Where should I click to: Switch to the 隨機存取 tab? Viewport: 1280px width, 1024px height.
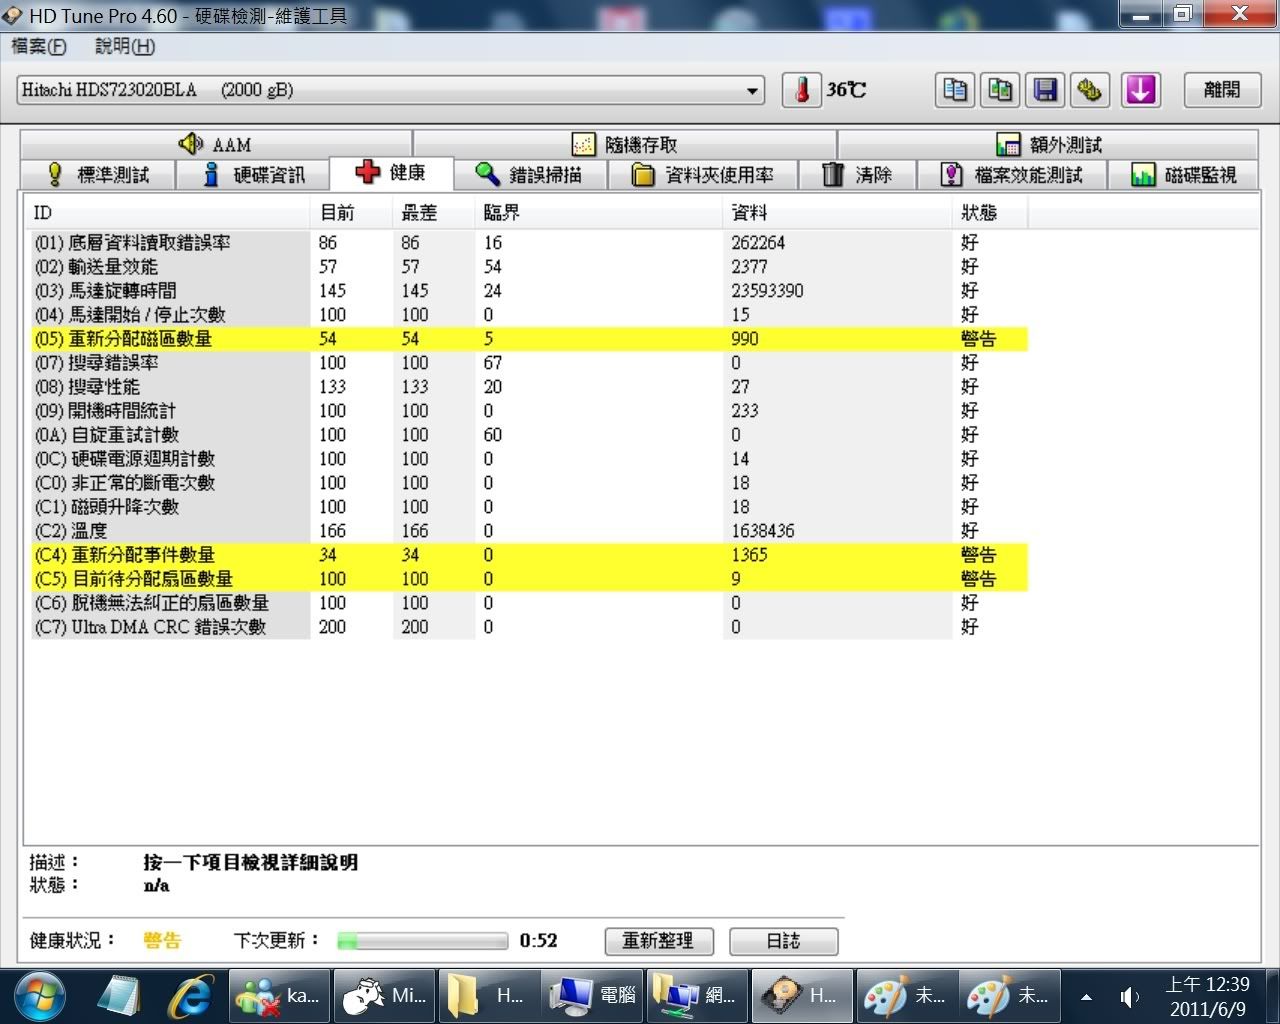[x=625, y=144]
